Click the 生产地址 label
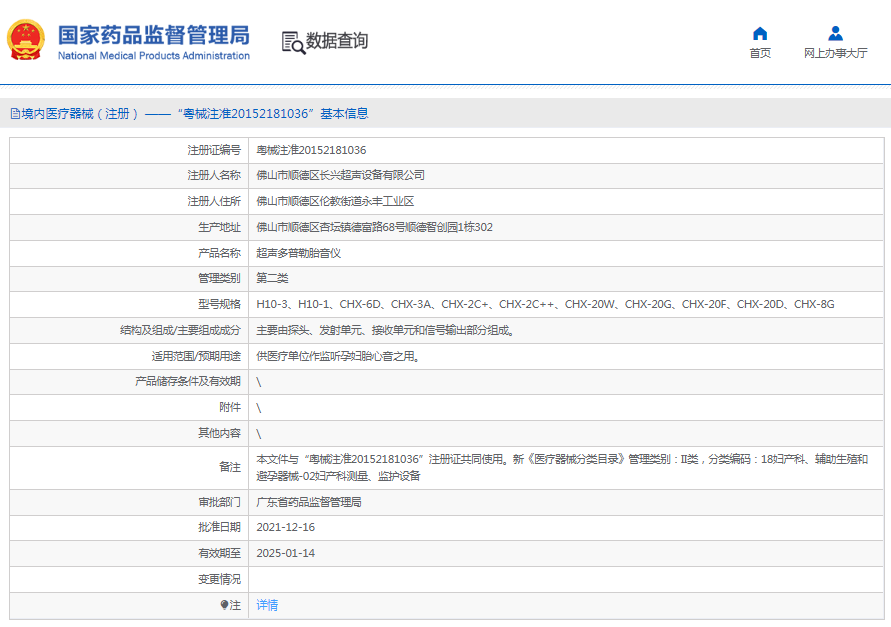 pos(219,227)
